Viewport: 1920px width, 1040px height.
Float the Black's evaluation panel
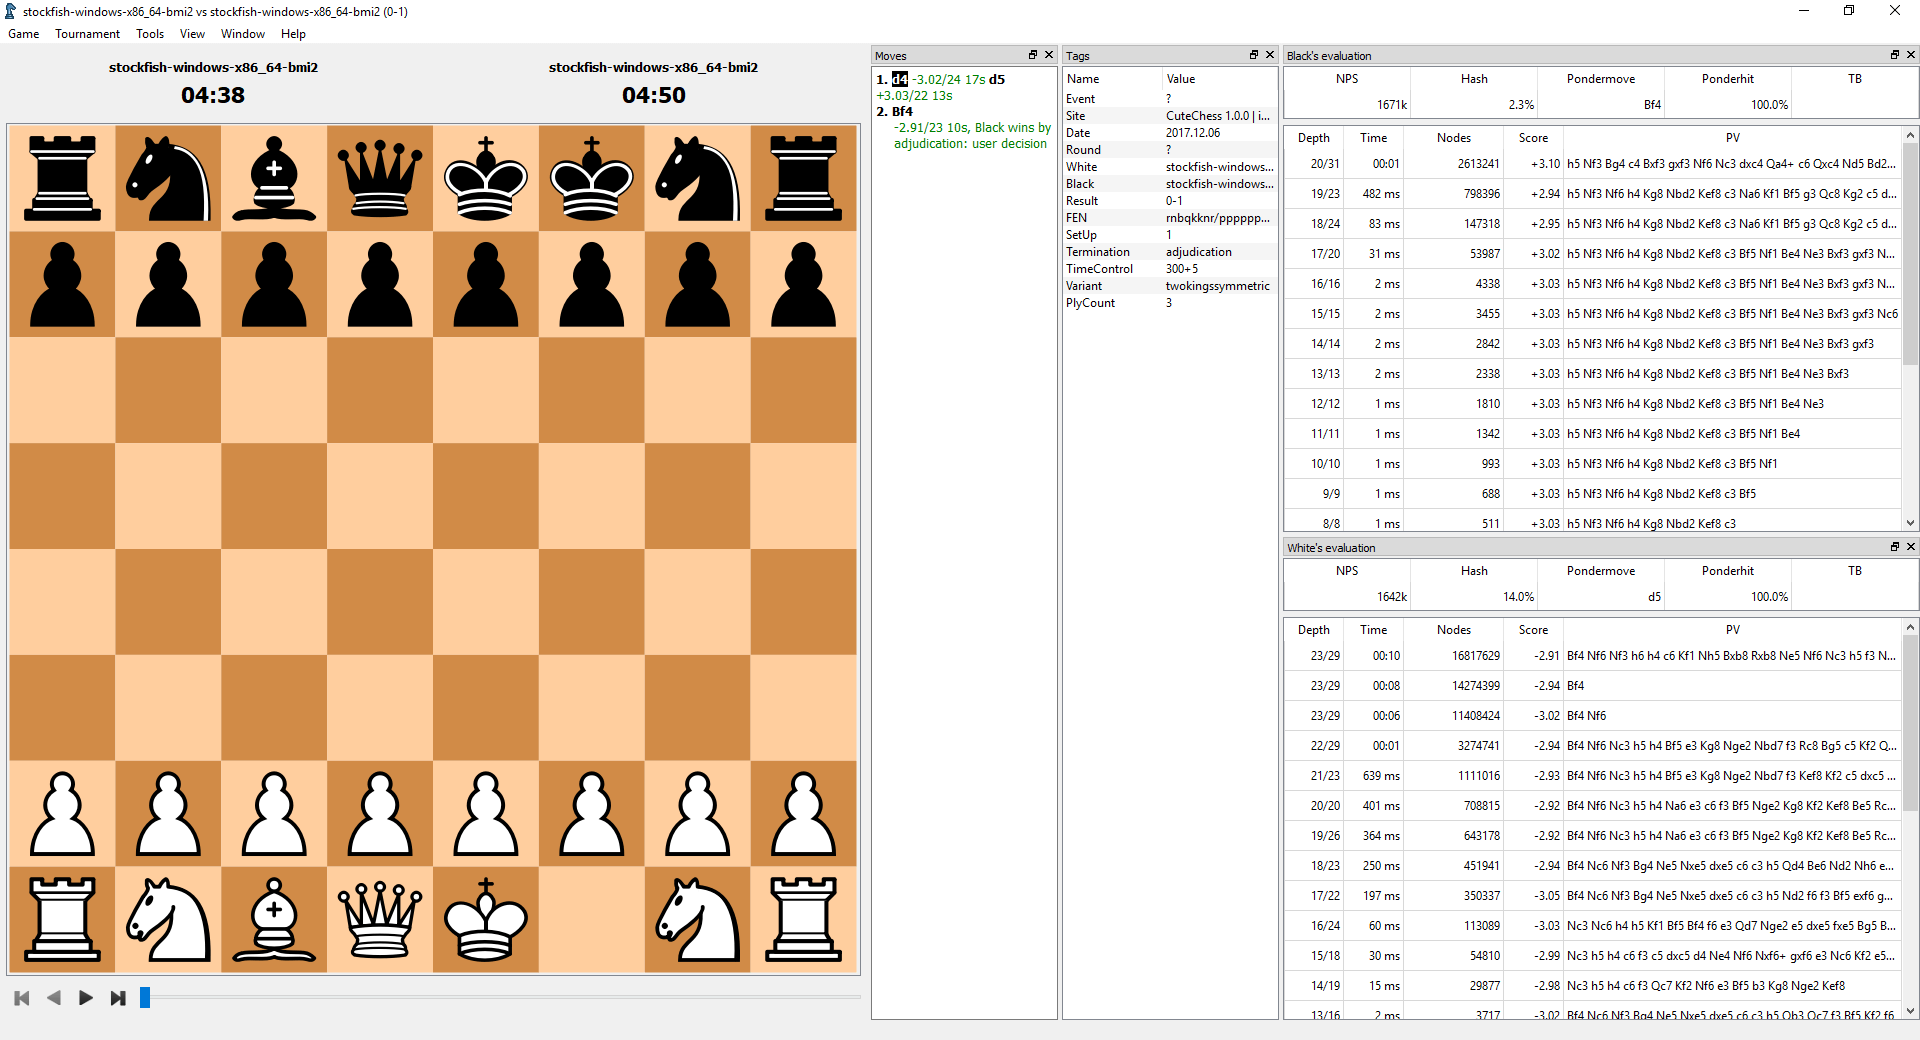click(x=1895, y=55)
